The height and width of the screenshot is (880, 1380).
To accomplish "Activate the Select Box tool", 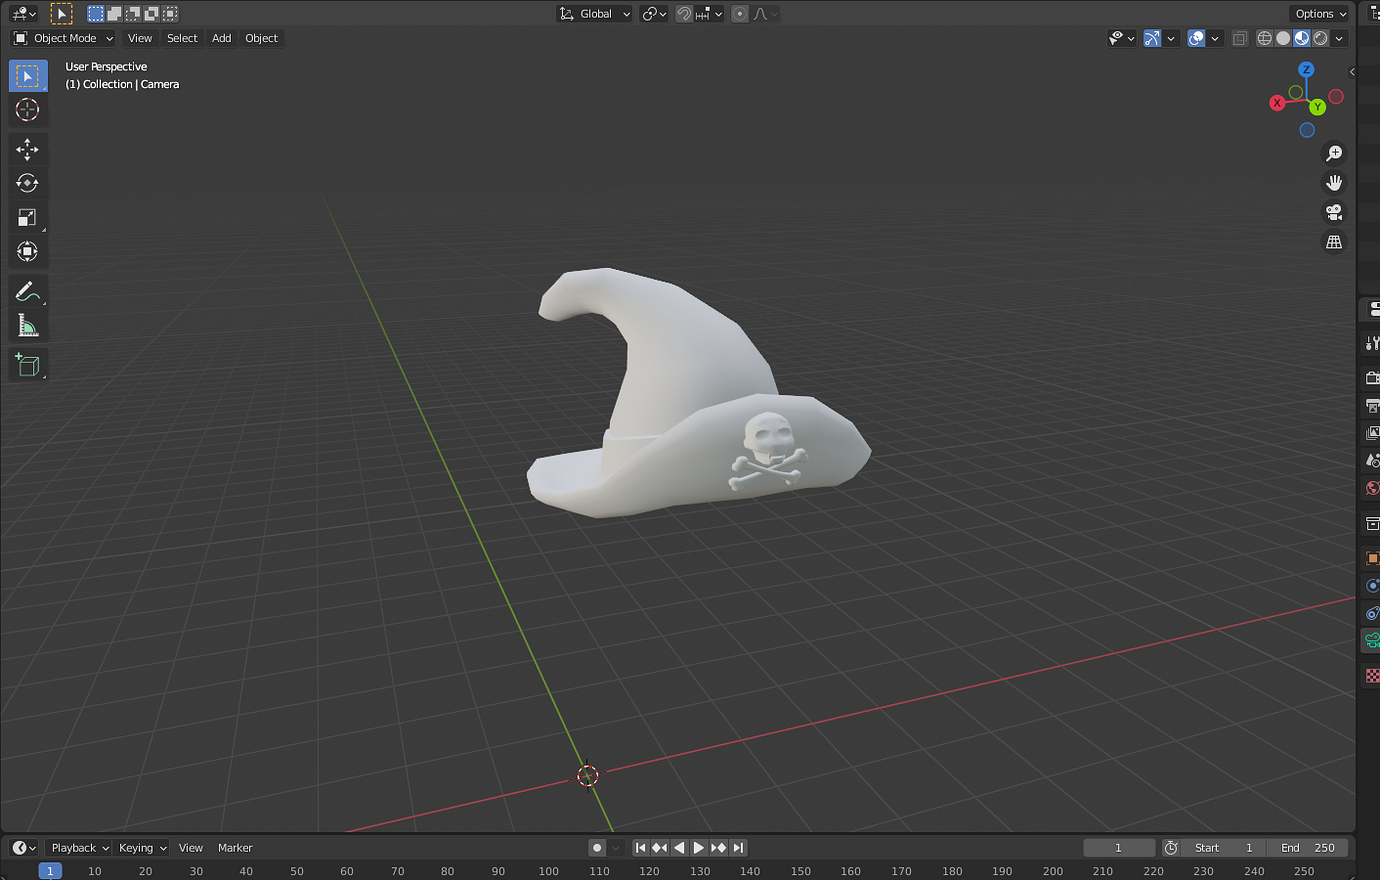I will pyautogui.click(x=28, y=76).
